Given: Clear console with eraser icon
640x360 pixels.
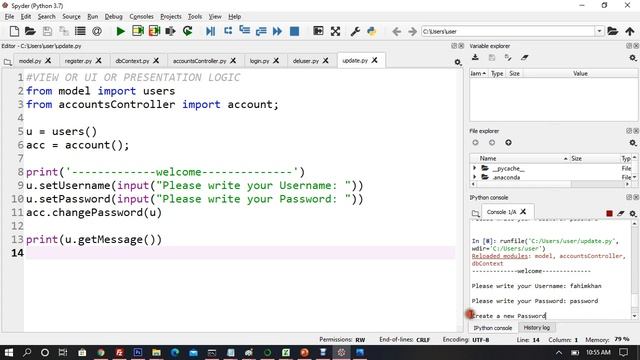Looking at the screenshot, I should tap(621, 213).
